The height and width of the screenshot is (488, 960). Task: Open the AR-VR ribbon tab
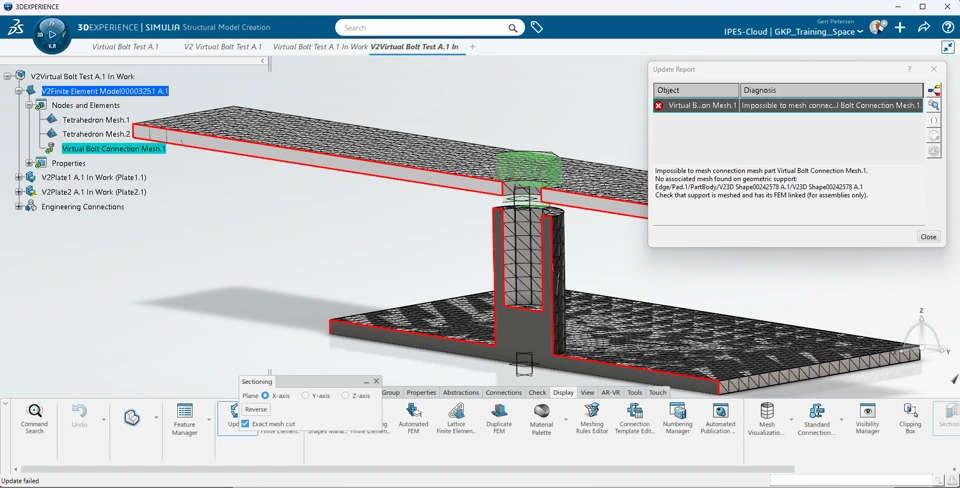tap(610, 392)
